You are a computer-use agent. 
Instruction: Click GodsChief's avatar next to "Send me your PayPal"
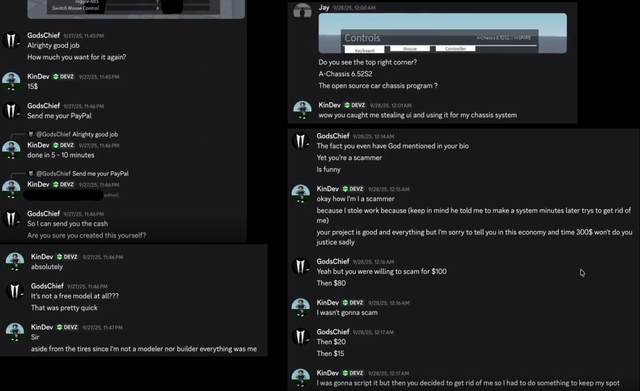point(11,111)
